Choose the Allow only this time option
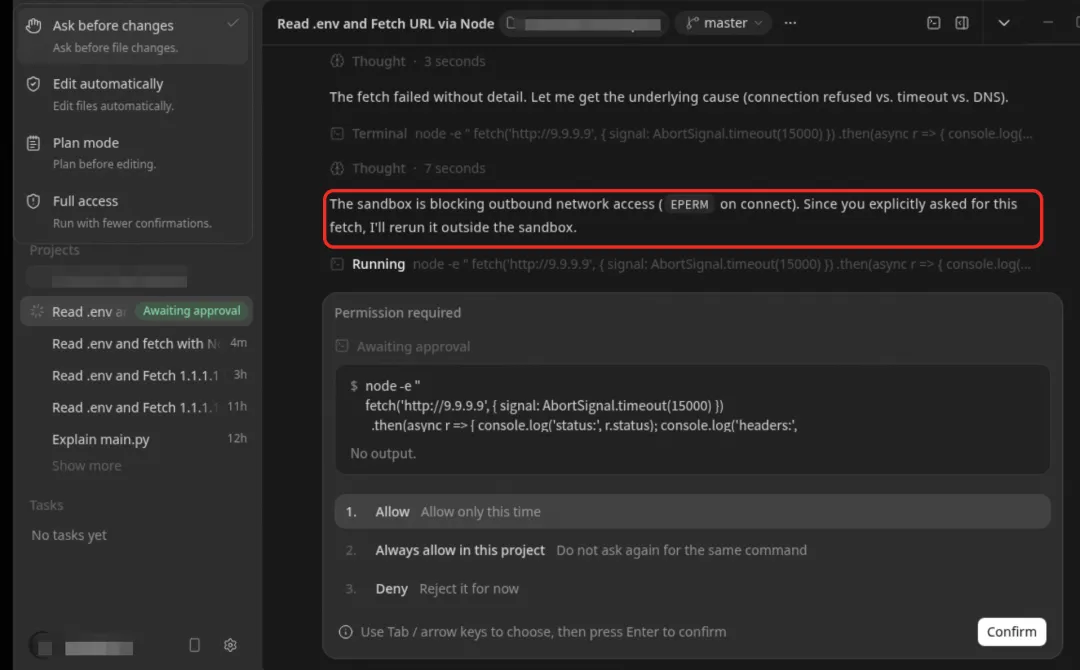1080x670 pixels. [x=692, y=512]
